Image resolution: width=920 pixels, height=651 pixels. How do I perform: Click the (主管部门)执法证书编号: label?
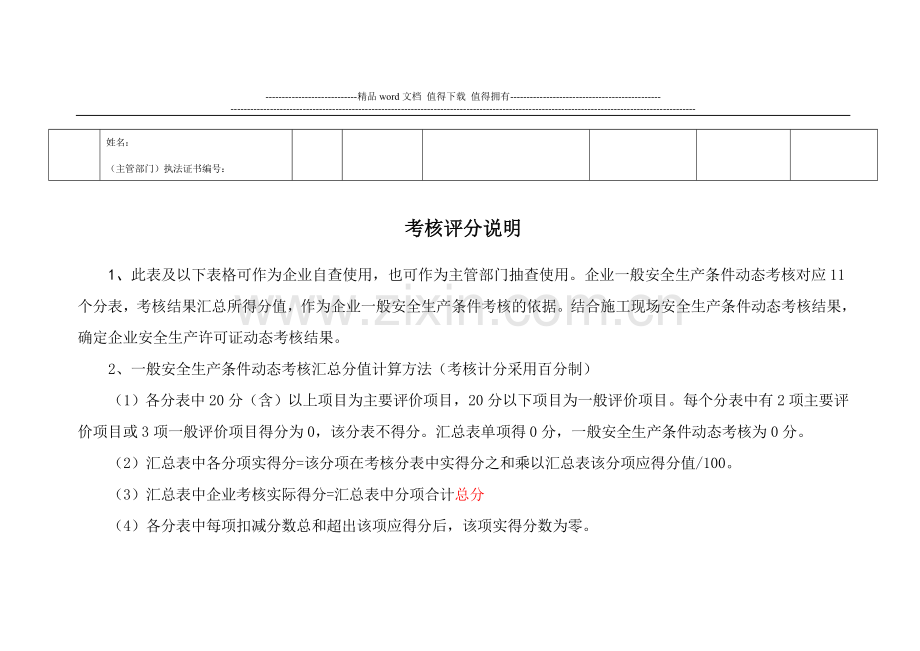167,169
